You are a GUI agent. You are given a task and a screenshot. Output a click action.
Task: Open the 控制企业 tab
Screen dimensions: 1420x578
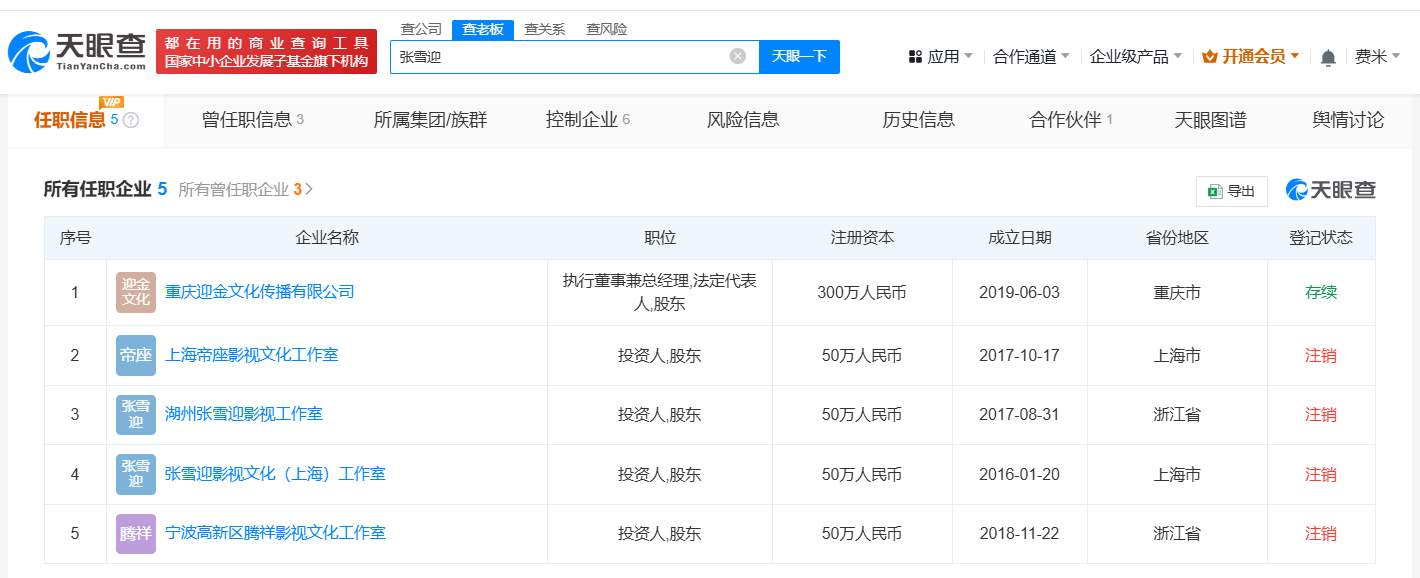[x=588, y=120]
